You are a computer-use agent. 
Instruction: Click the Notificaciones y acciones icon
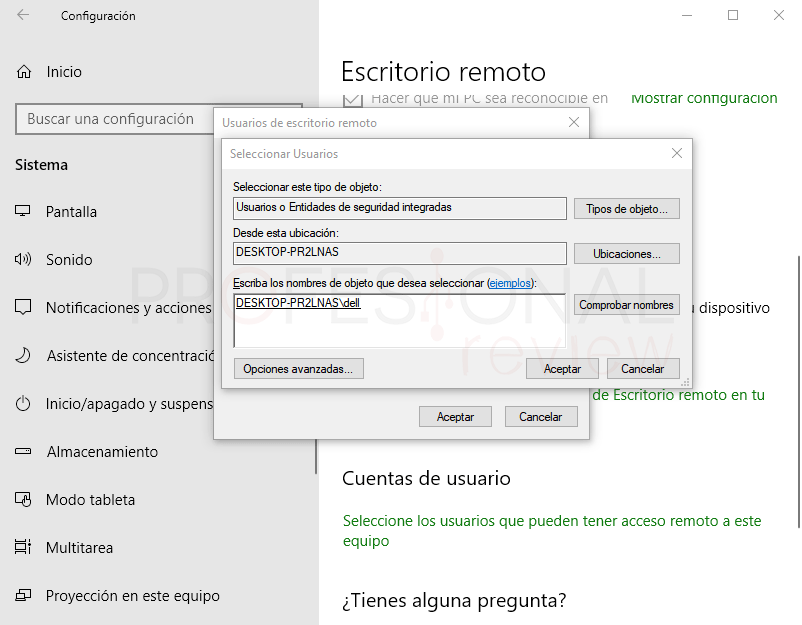point(22,307)
